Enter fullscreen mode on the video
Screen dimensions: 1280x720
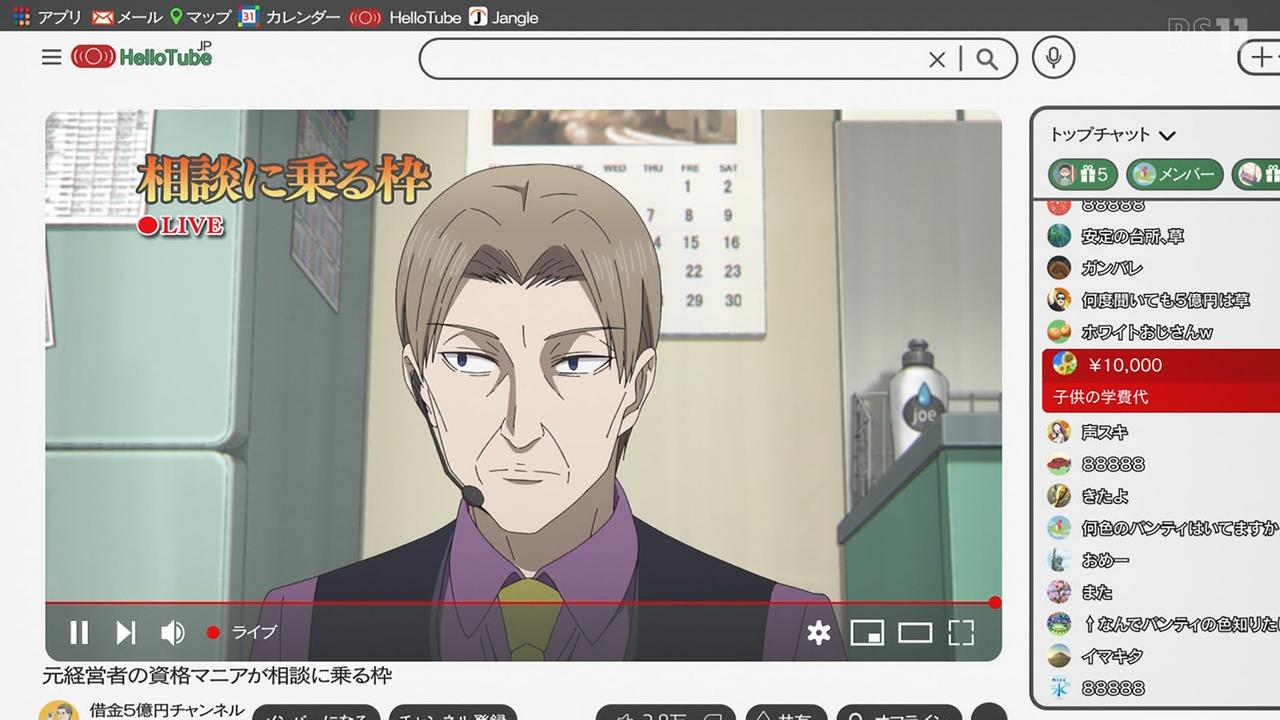[x=961, y=632]
